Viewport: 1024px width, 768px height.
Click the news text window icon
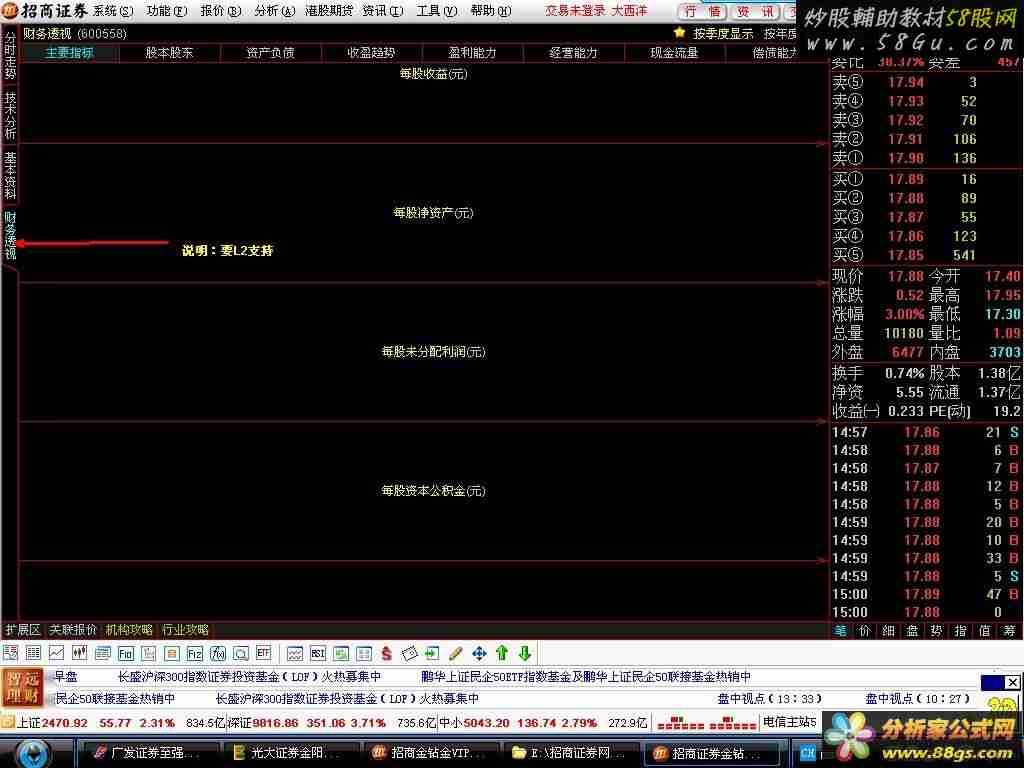pyautogui.click(x=103, y=652)
